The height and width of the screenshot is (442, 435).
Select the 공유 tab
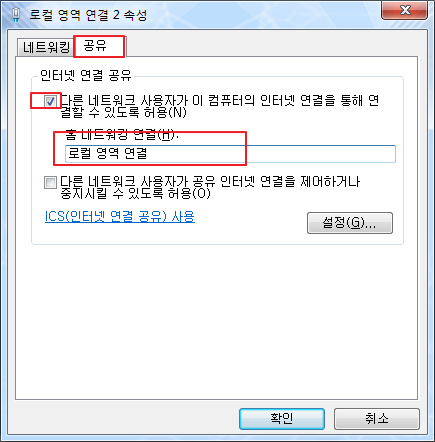99,46
